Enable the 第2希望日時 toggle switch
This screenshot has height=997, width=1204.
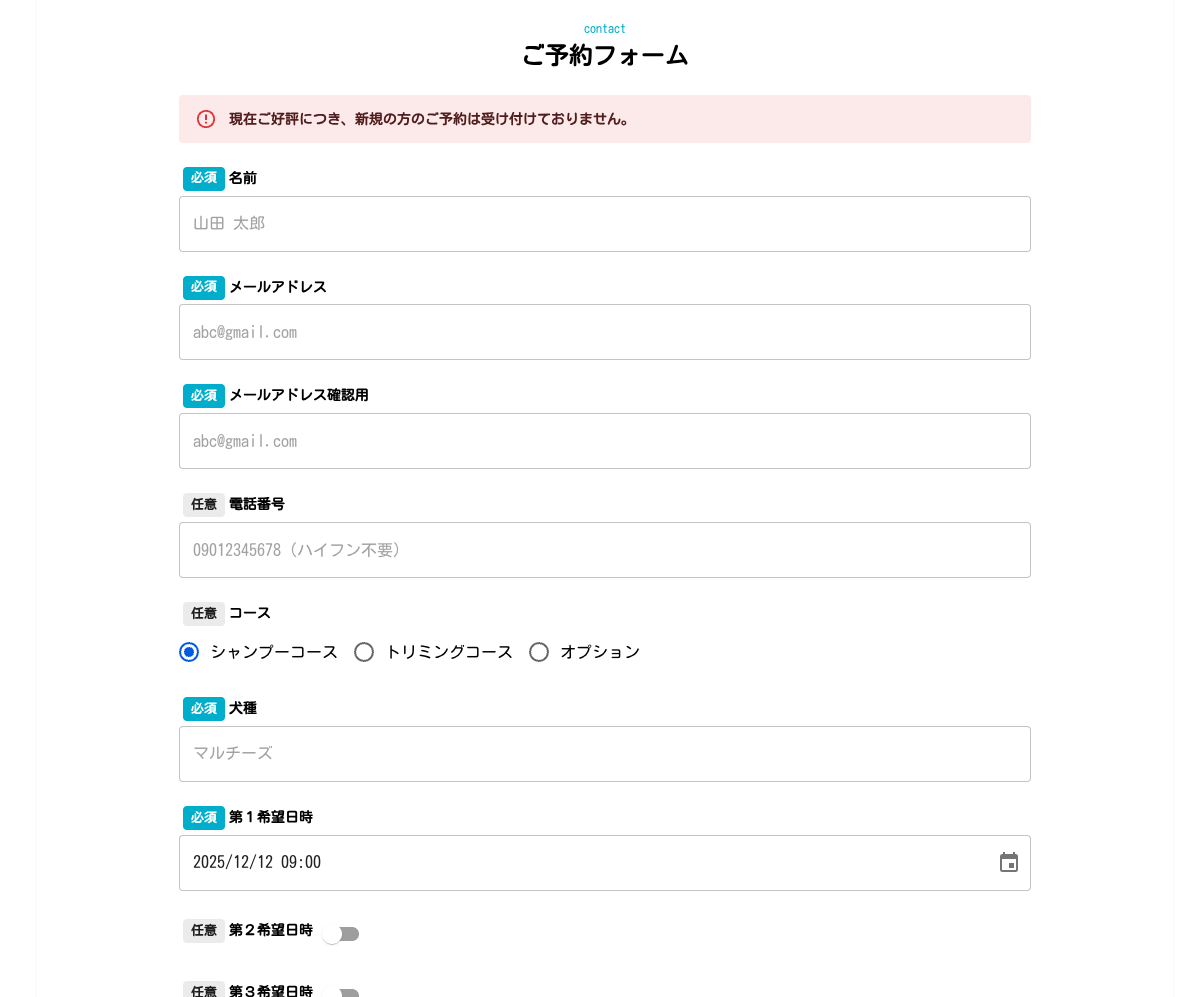(340, 934)
